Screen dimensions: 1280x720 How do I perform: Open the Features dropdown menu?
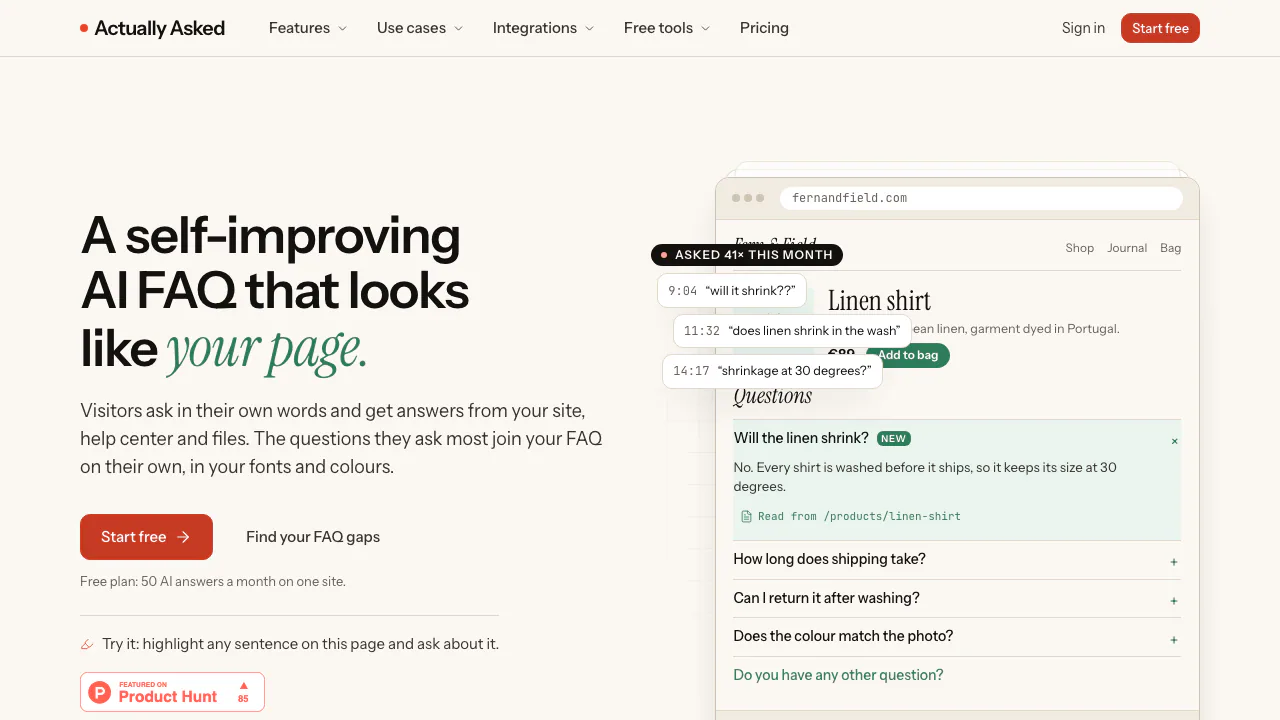(308, 28)
